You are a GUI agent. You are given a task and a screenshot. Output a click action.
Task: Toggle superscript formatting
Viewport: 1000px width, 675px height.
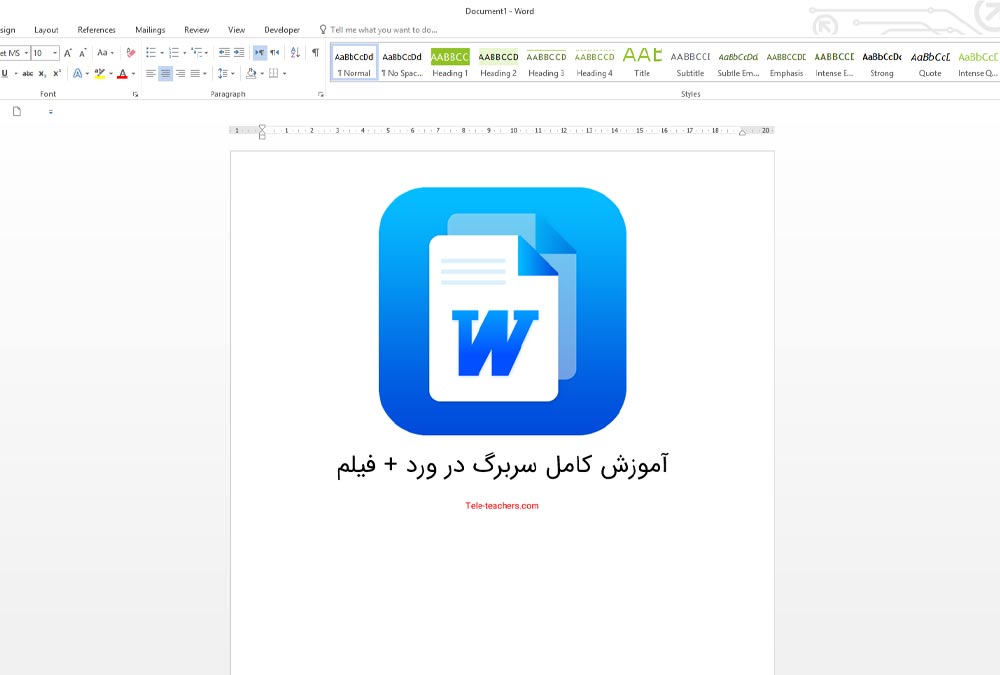click(x=57, y=73)
